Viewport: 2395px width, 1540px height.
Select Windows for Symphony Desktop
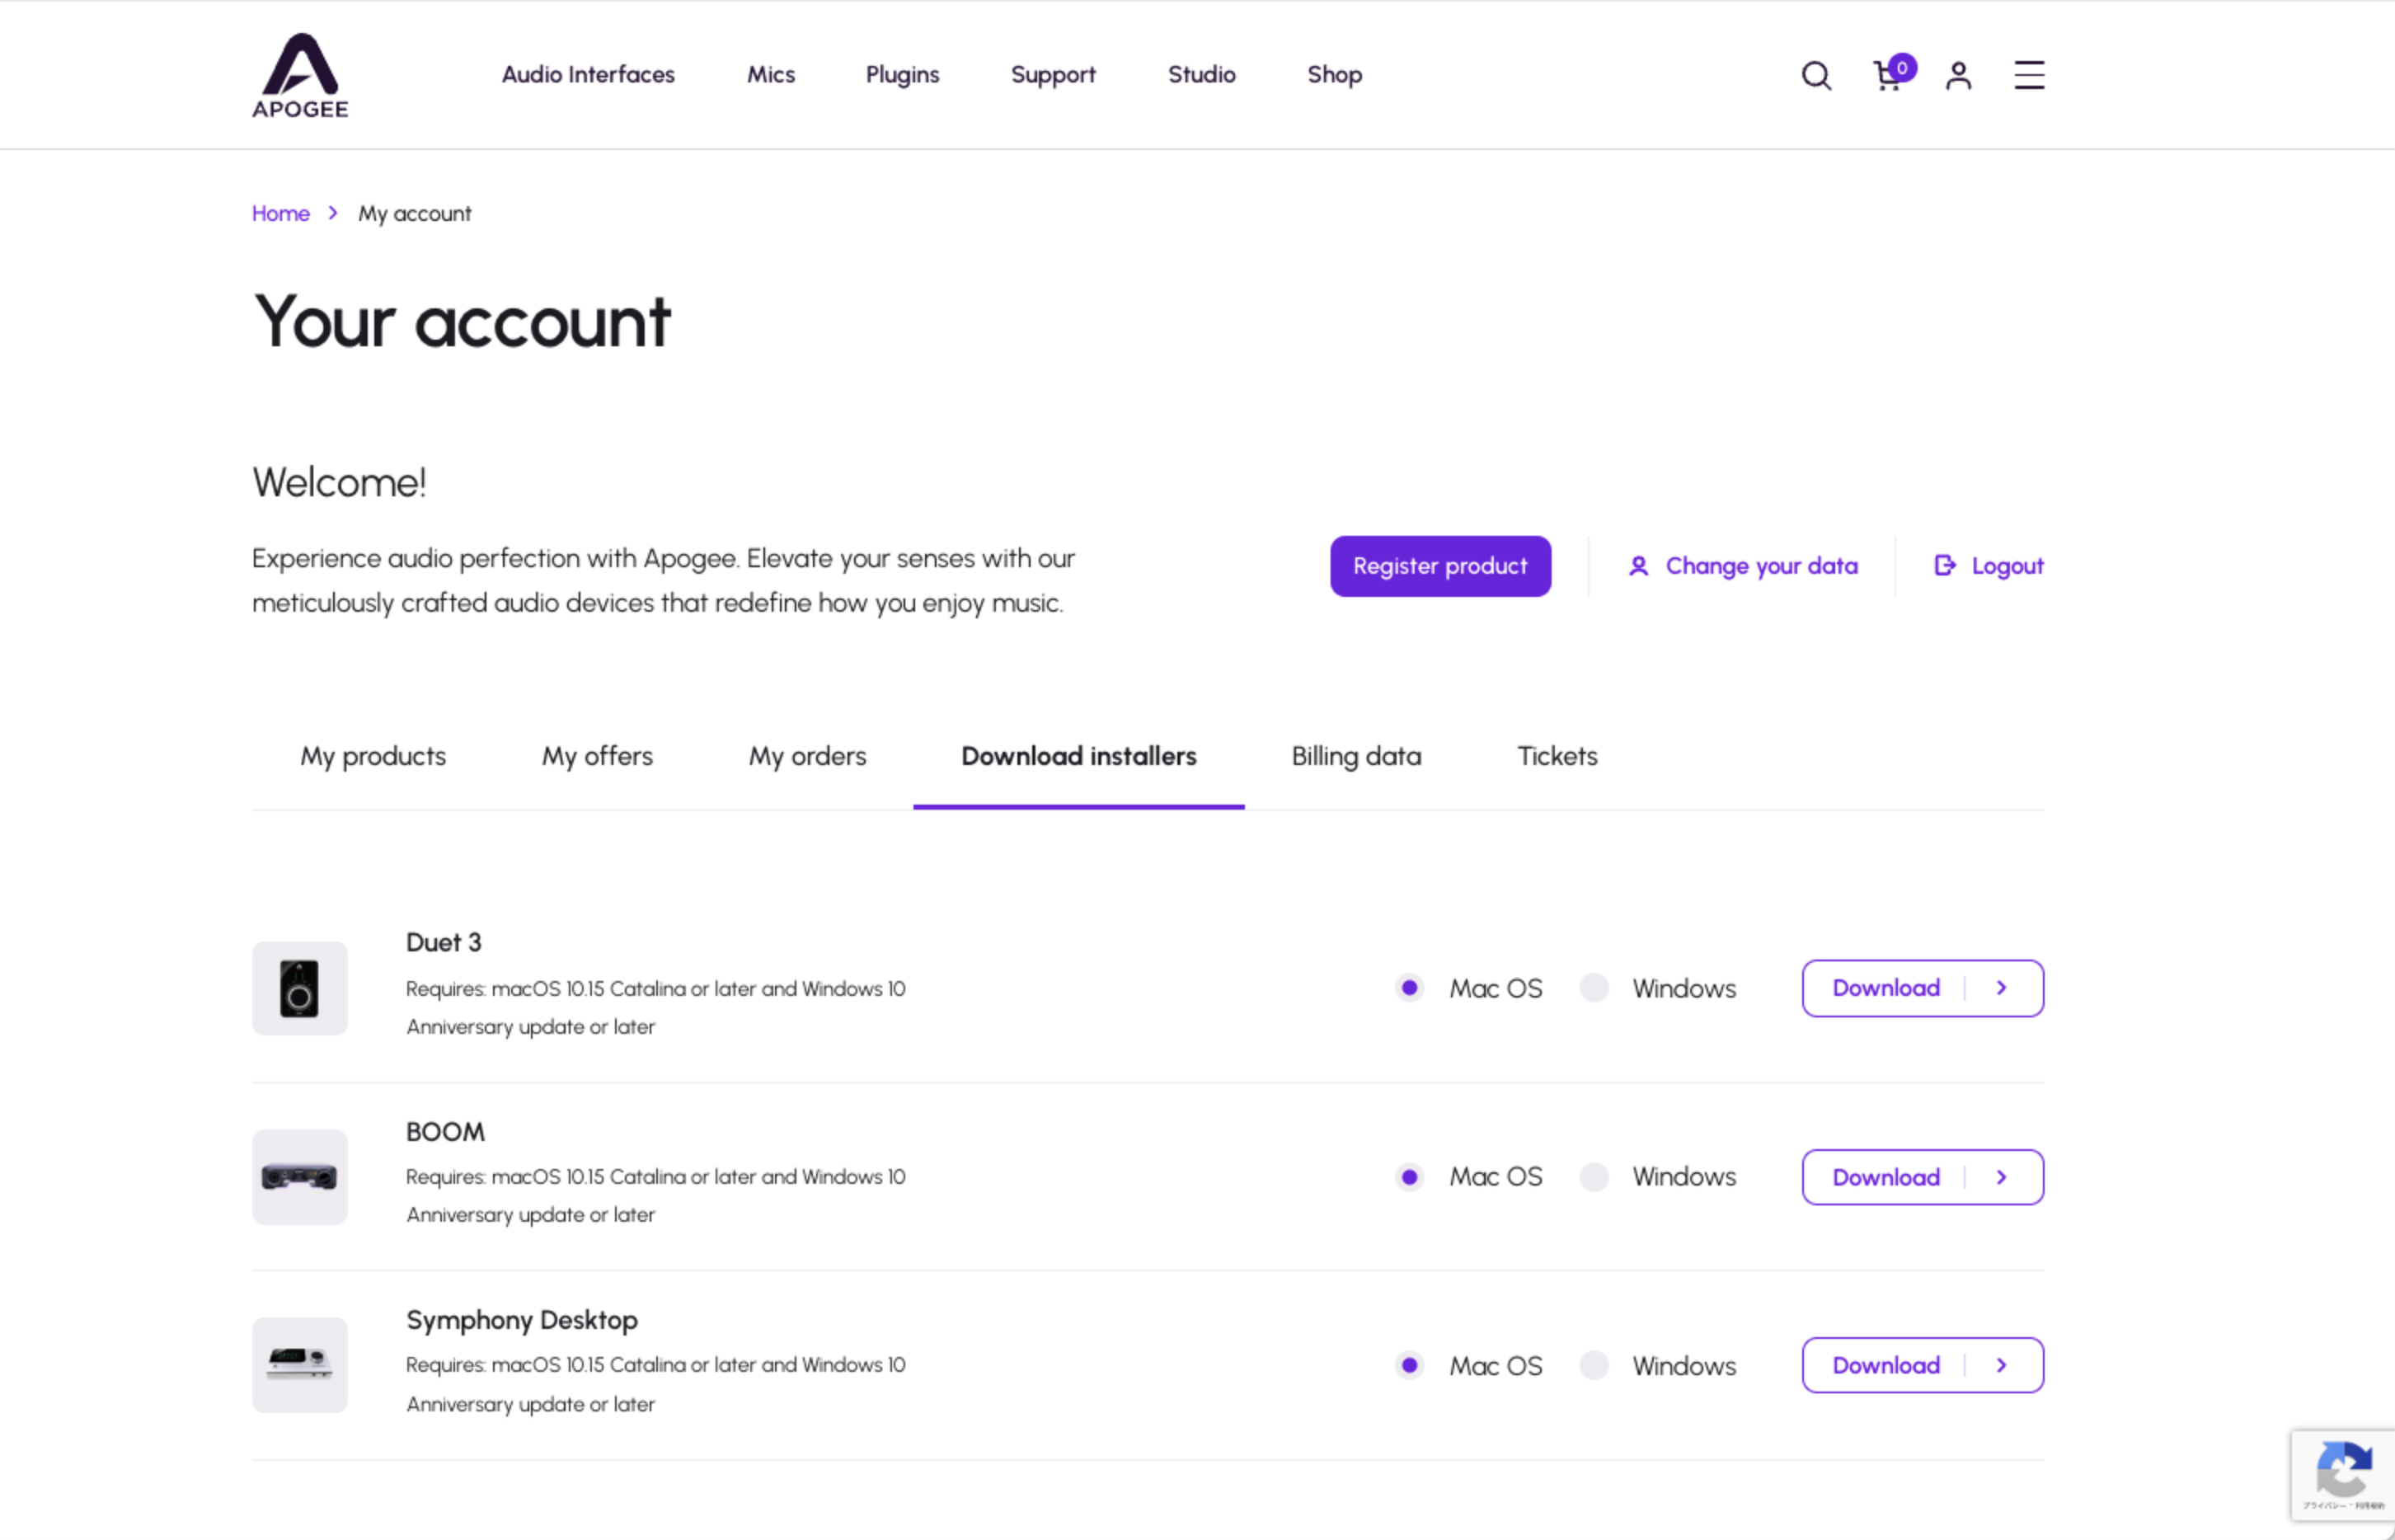(x=1594, y=1365)
